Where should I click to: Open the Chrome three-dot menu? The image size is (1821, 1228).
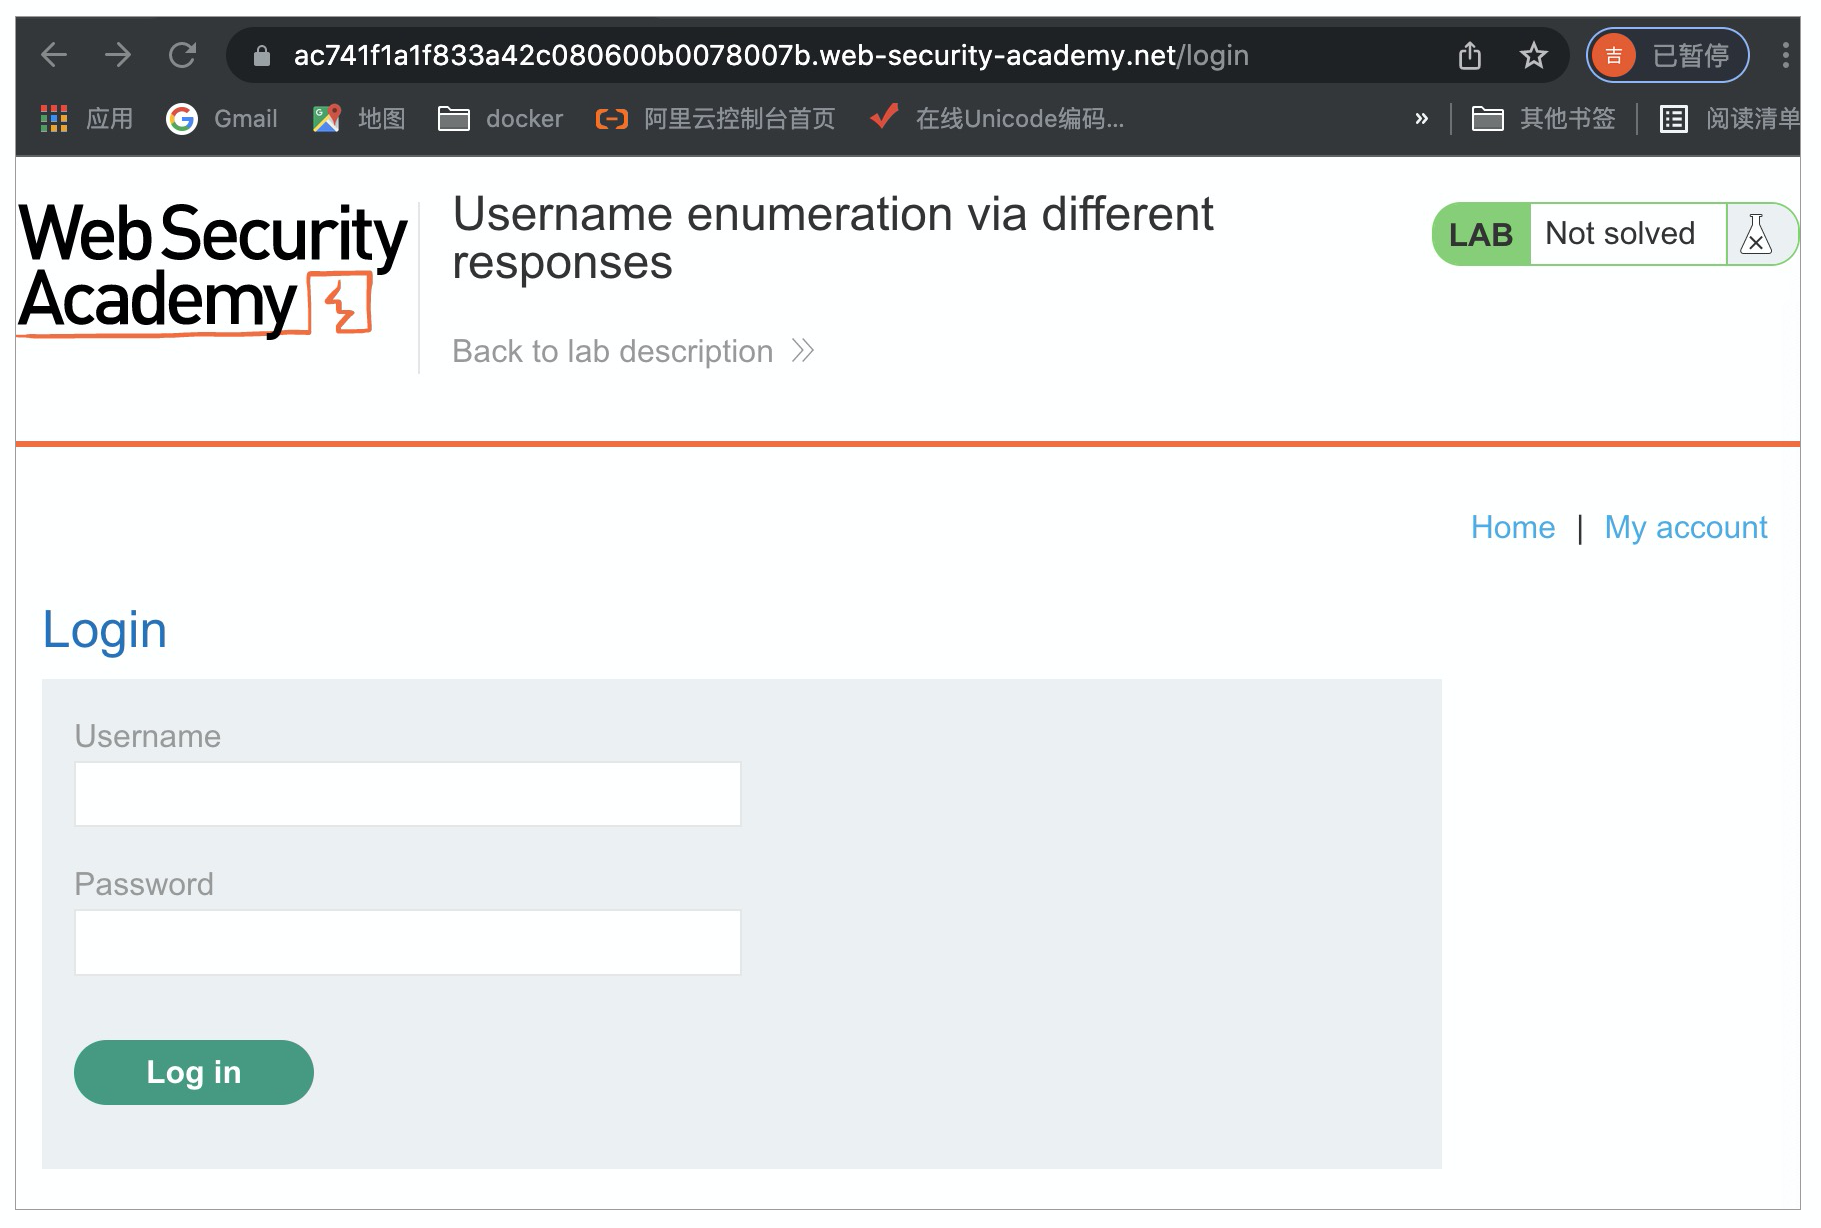pyautogui.click(x=1785, y=55)
